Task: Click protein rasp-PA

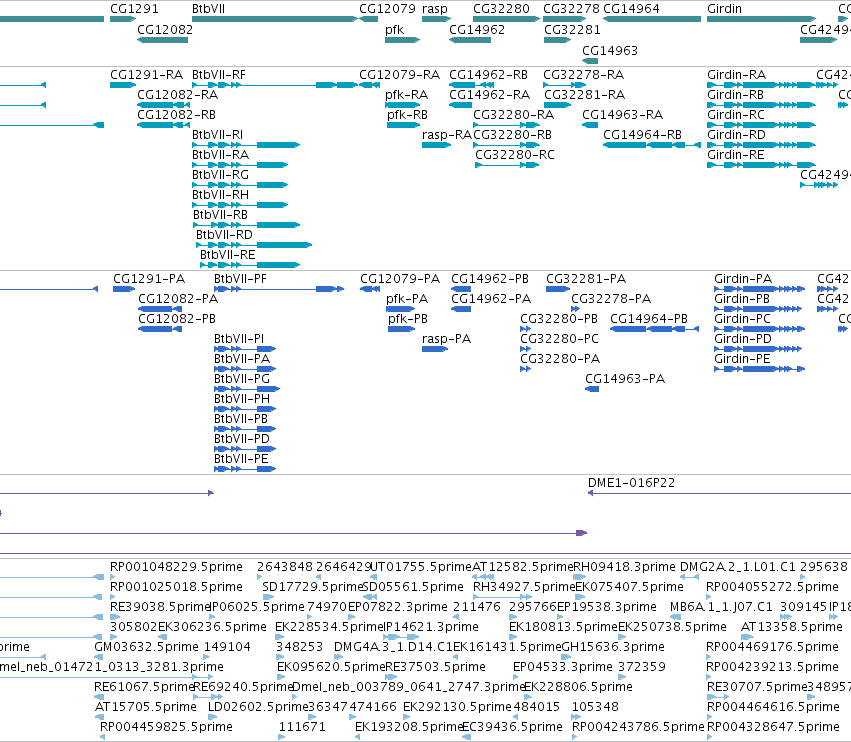Action: (x=446, y=339)
